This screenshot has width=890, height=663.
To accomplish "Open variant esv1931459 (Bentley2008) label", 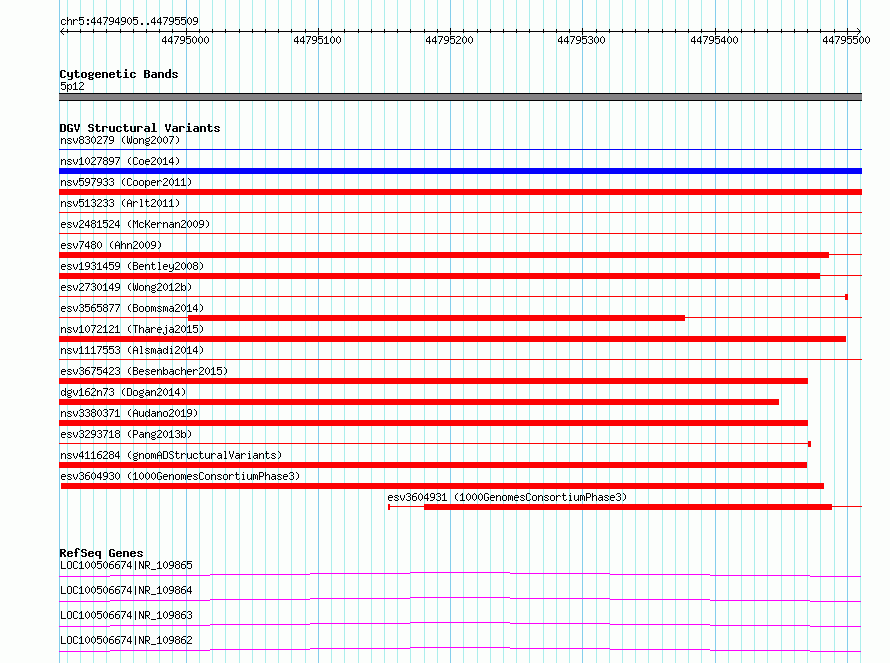I will (132, 266).
